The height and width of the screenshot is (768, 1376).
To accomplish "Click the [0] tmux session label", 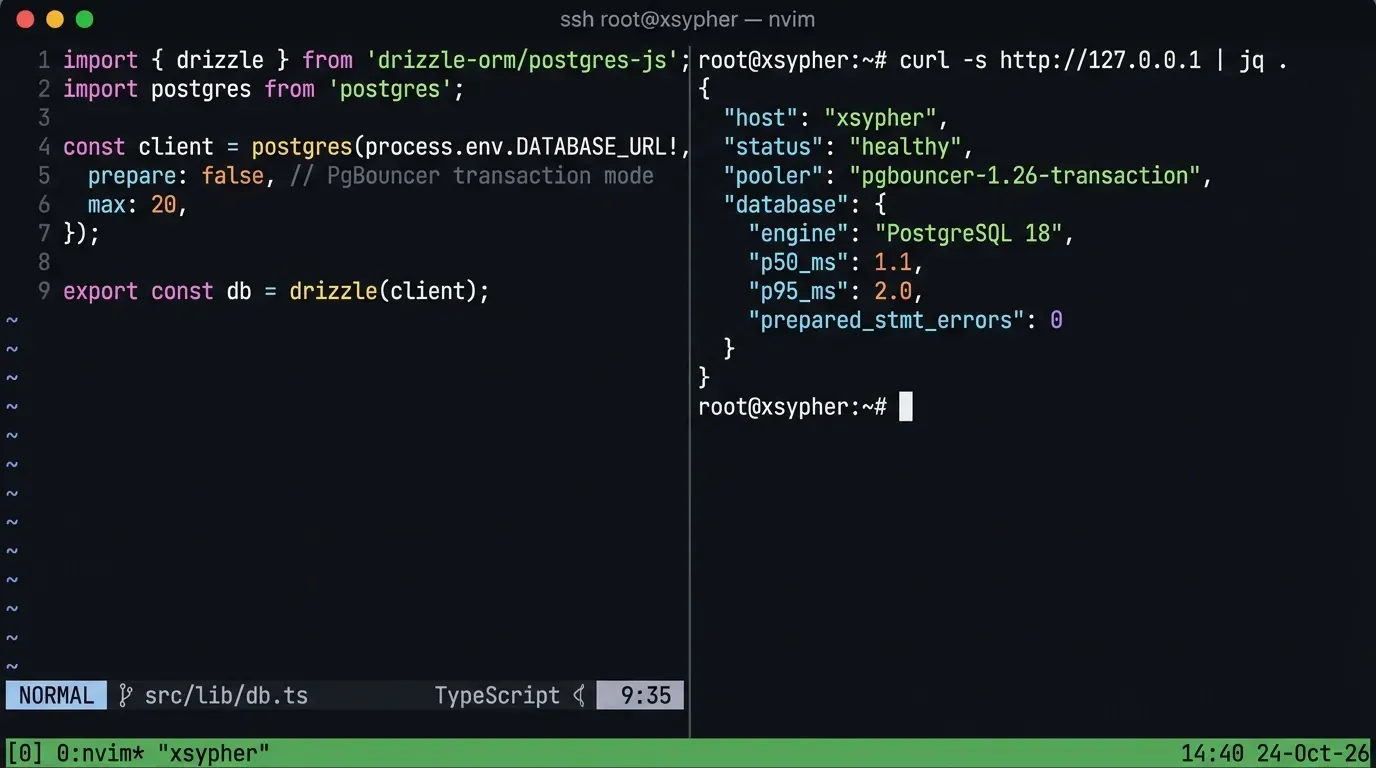I will 25,752.
